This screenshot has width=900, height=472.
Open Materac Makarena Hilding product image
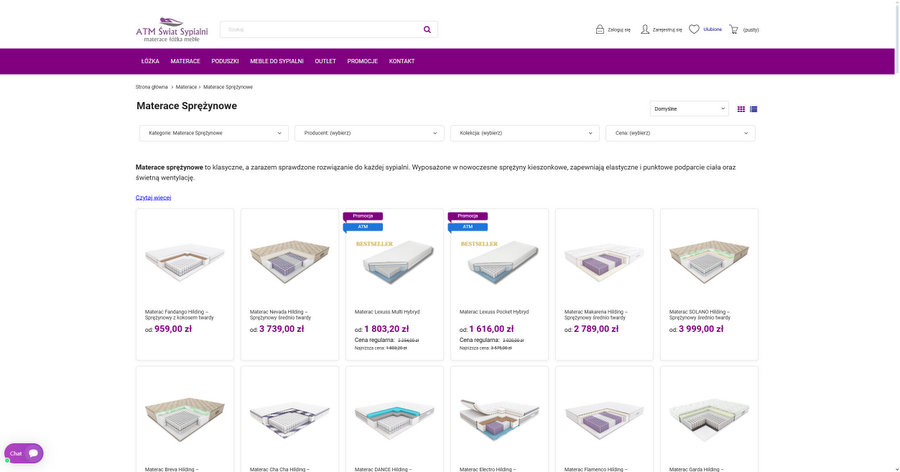pyautogui.click(x=604, y=261)
